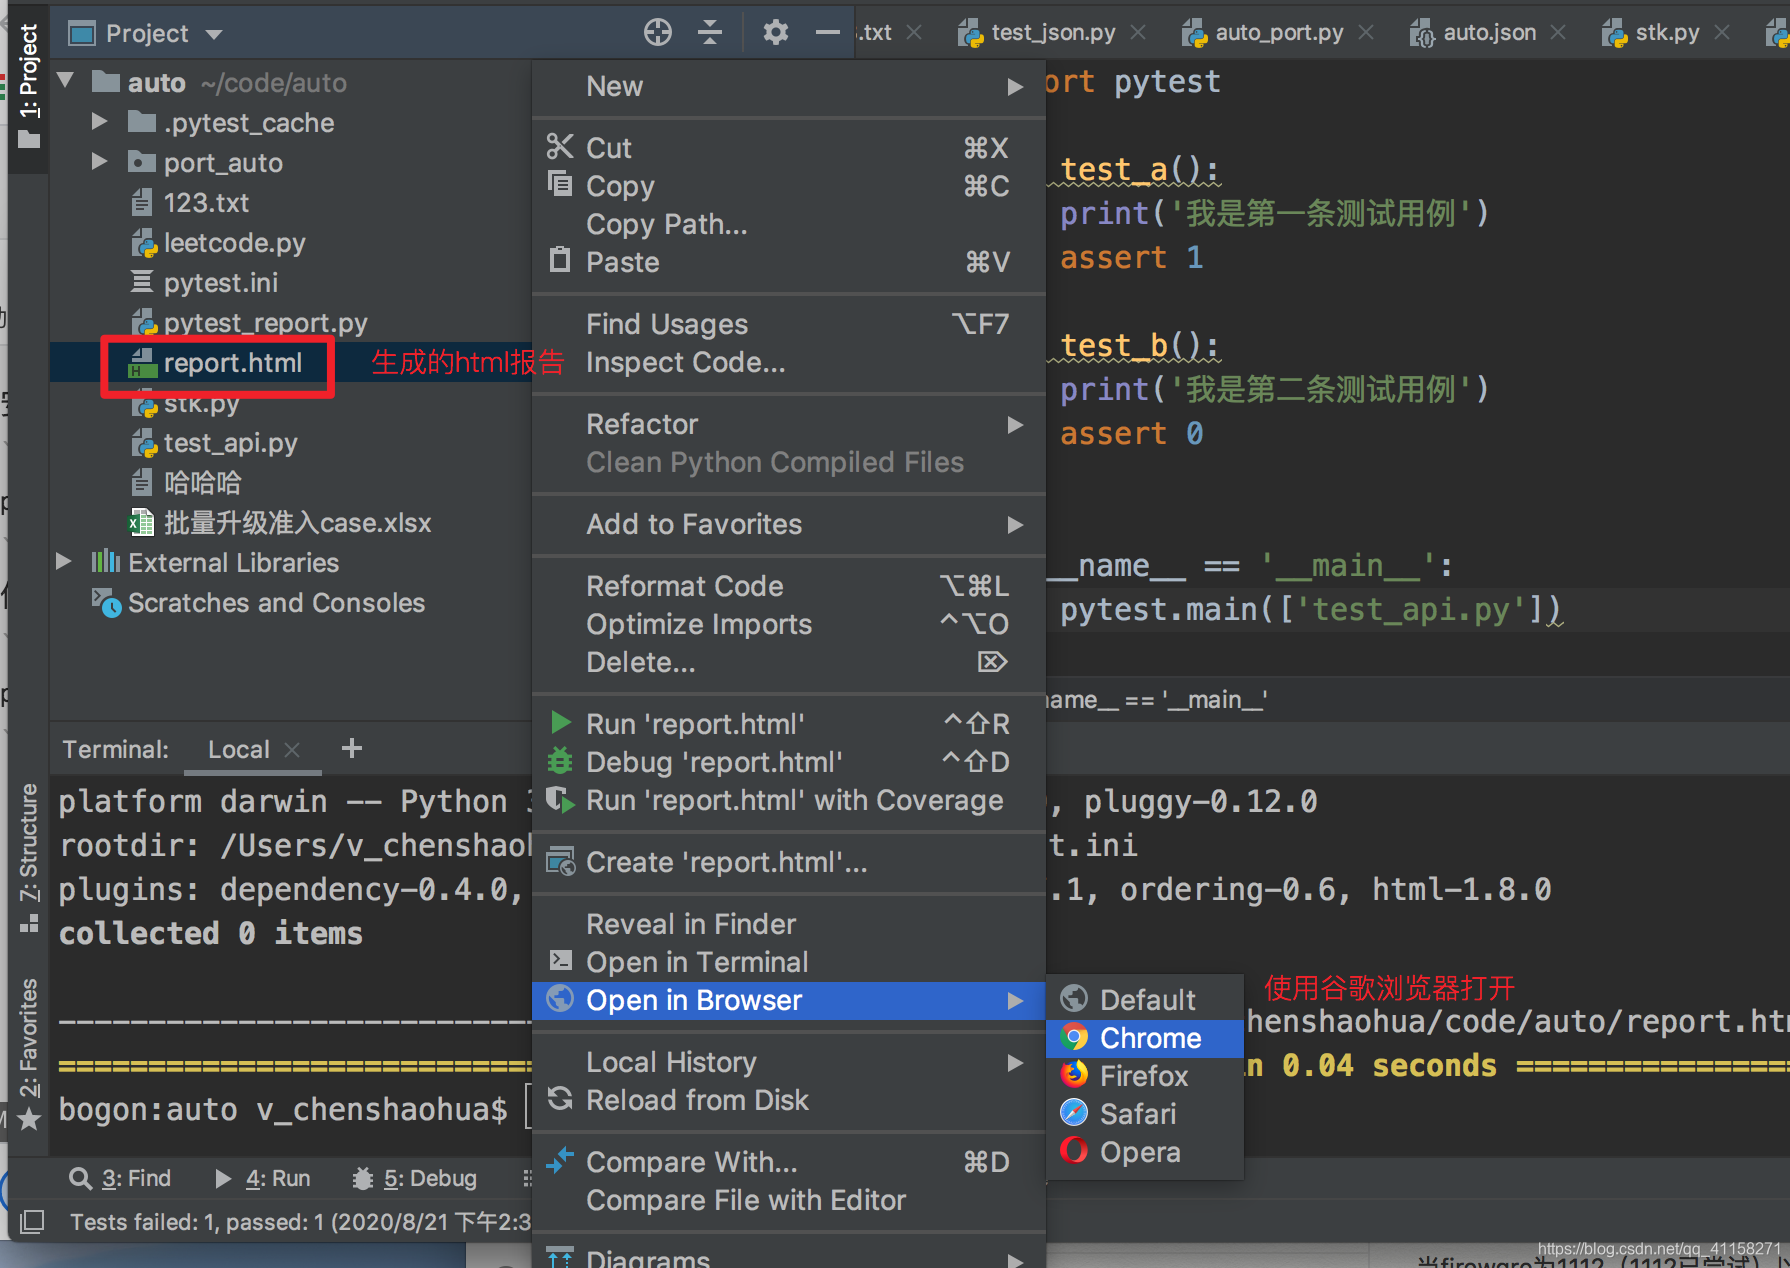
Task: Expand the port_auto folder
Action: (x=99, y=161)
